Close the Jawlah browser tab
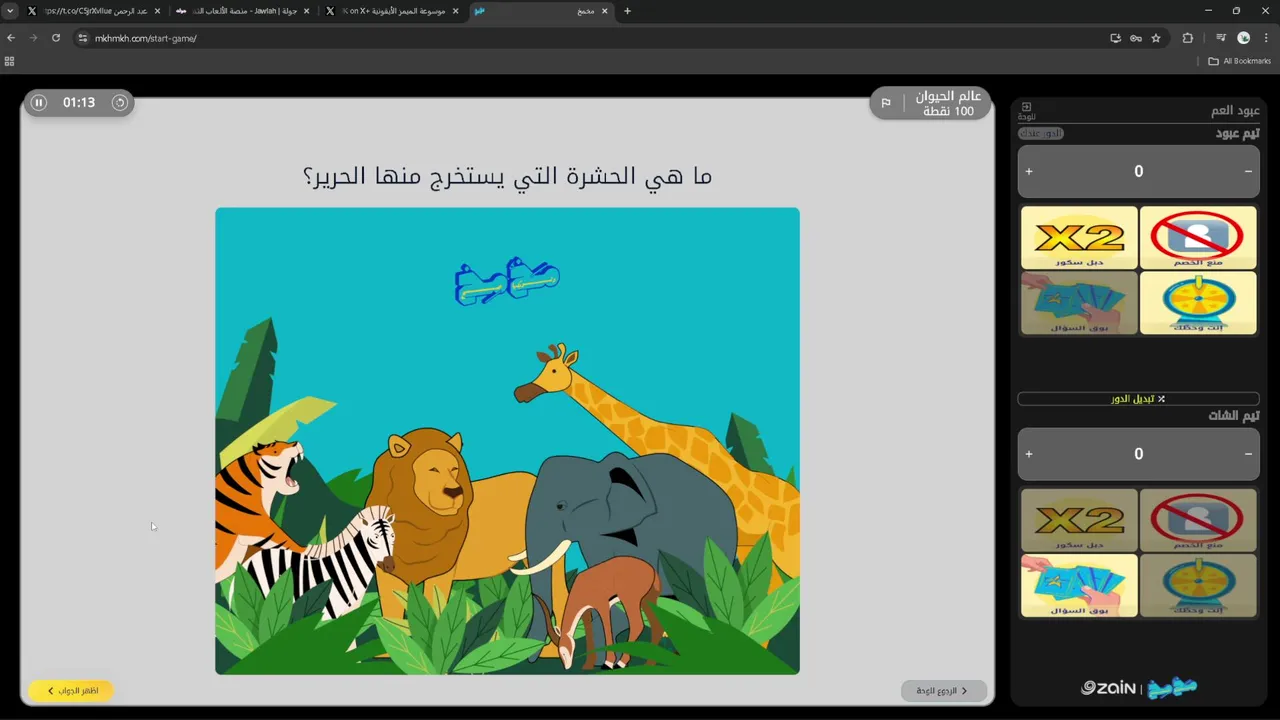The height and width of the screenshot is (720, 1280). (x=307, y=11)
